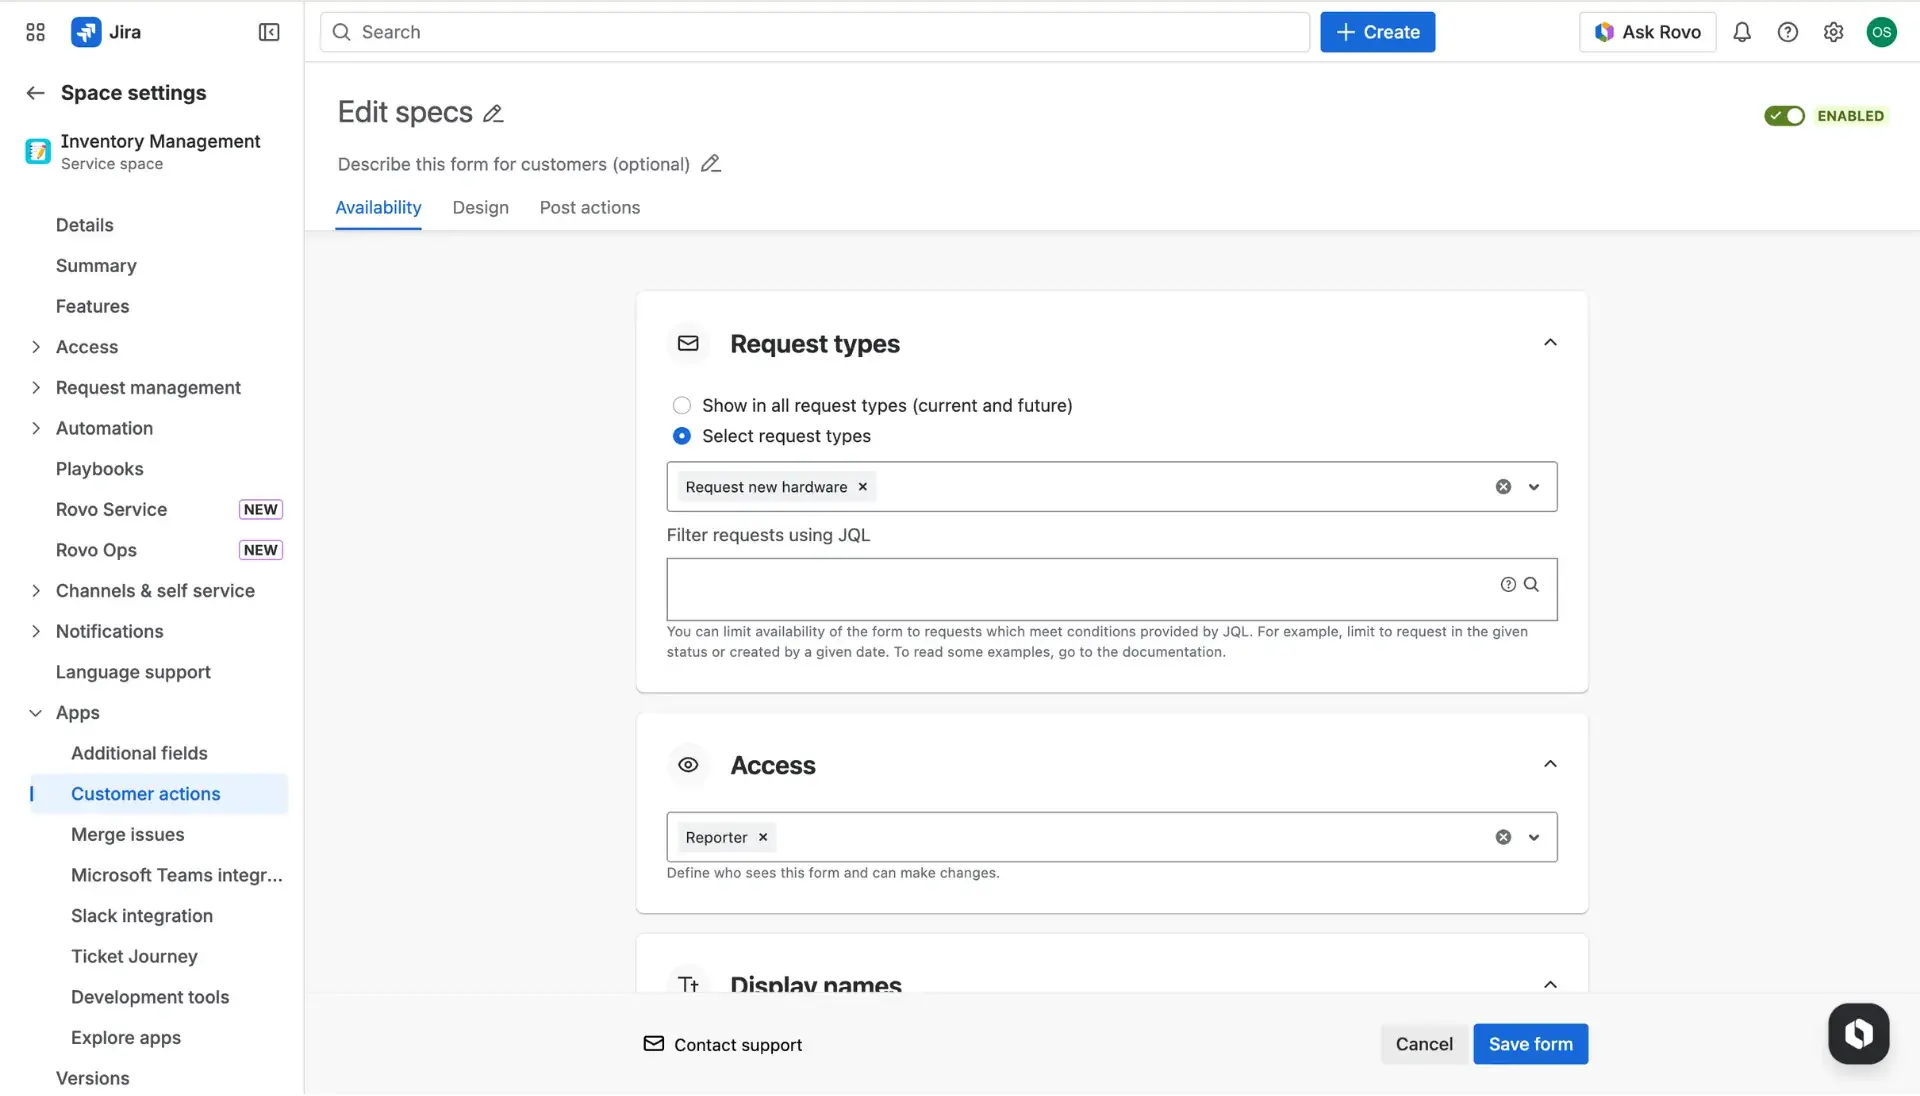Remove the Reporter chip in Access
The height and width of the screenshot is (1096, 1920).
761,838
